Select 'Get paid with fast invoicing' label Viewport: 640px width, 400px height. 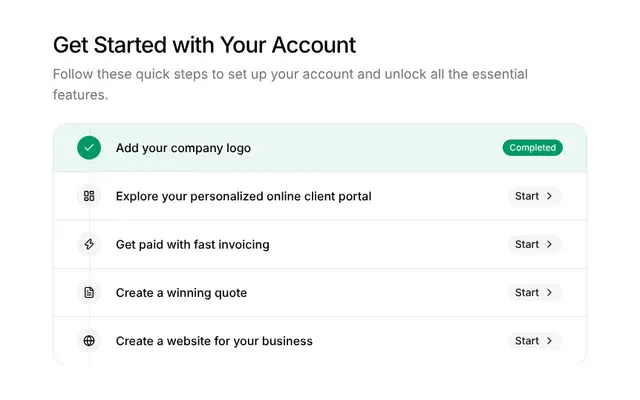click(193, 244)
